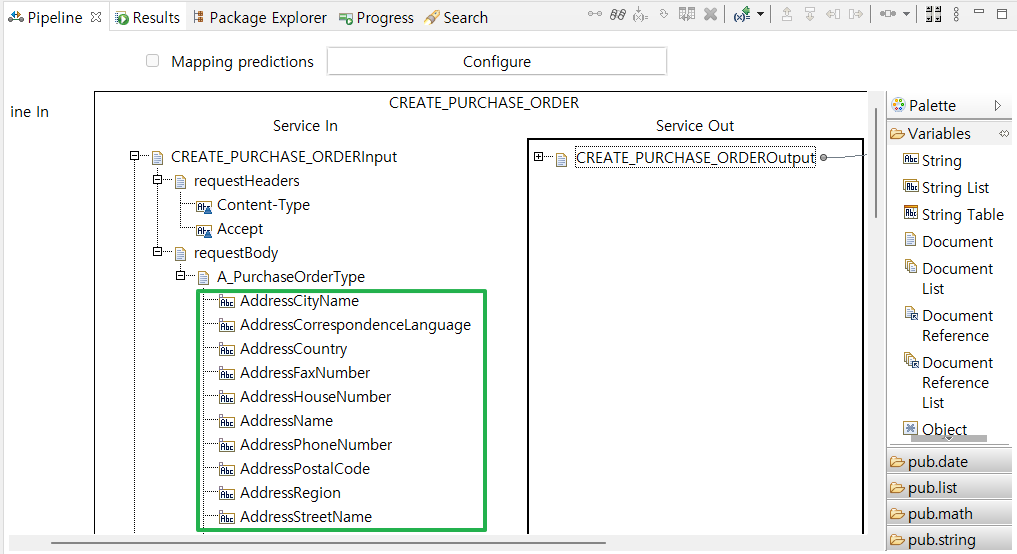This screenshot has height=554, width=1017.
Task: Select the Content-Type header variable
Action: [x=263, y=205]
